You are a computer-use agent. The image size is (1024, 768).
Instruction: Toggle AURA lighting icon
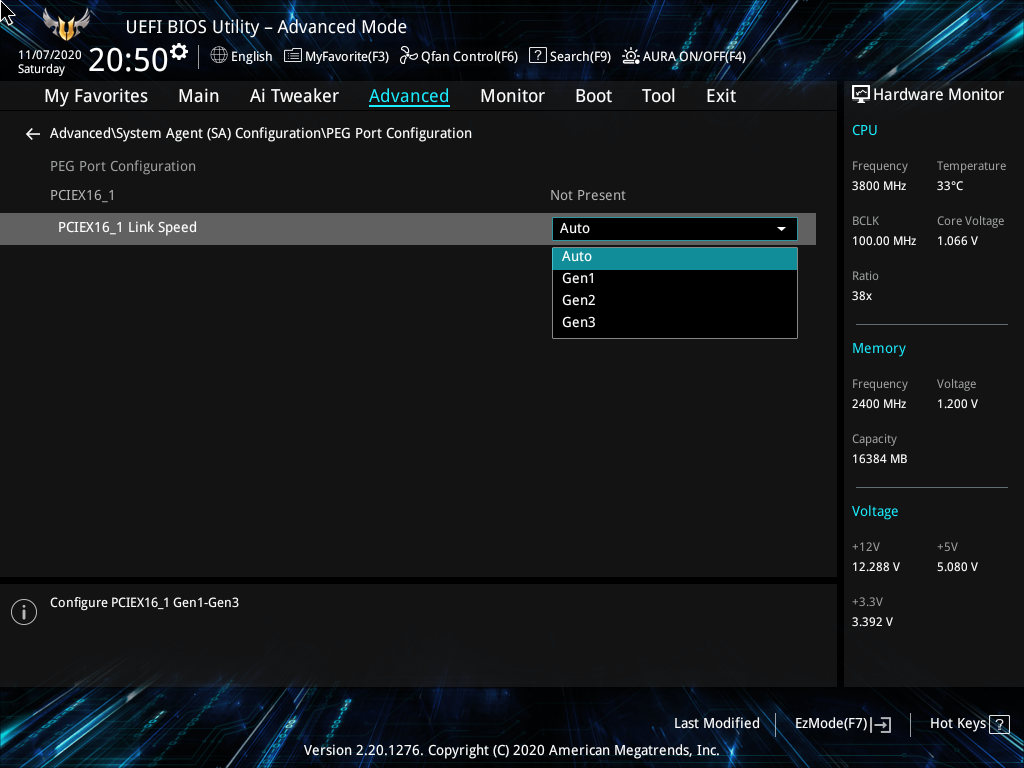630,56
